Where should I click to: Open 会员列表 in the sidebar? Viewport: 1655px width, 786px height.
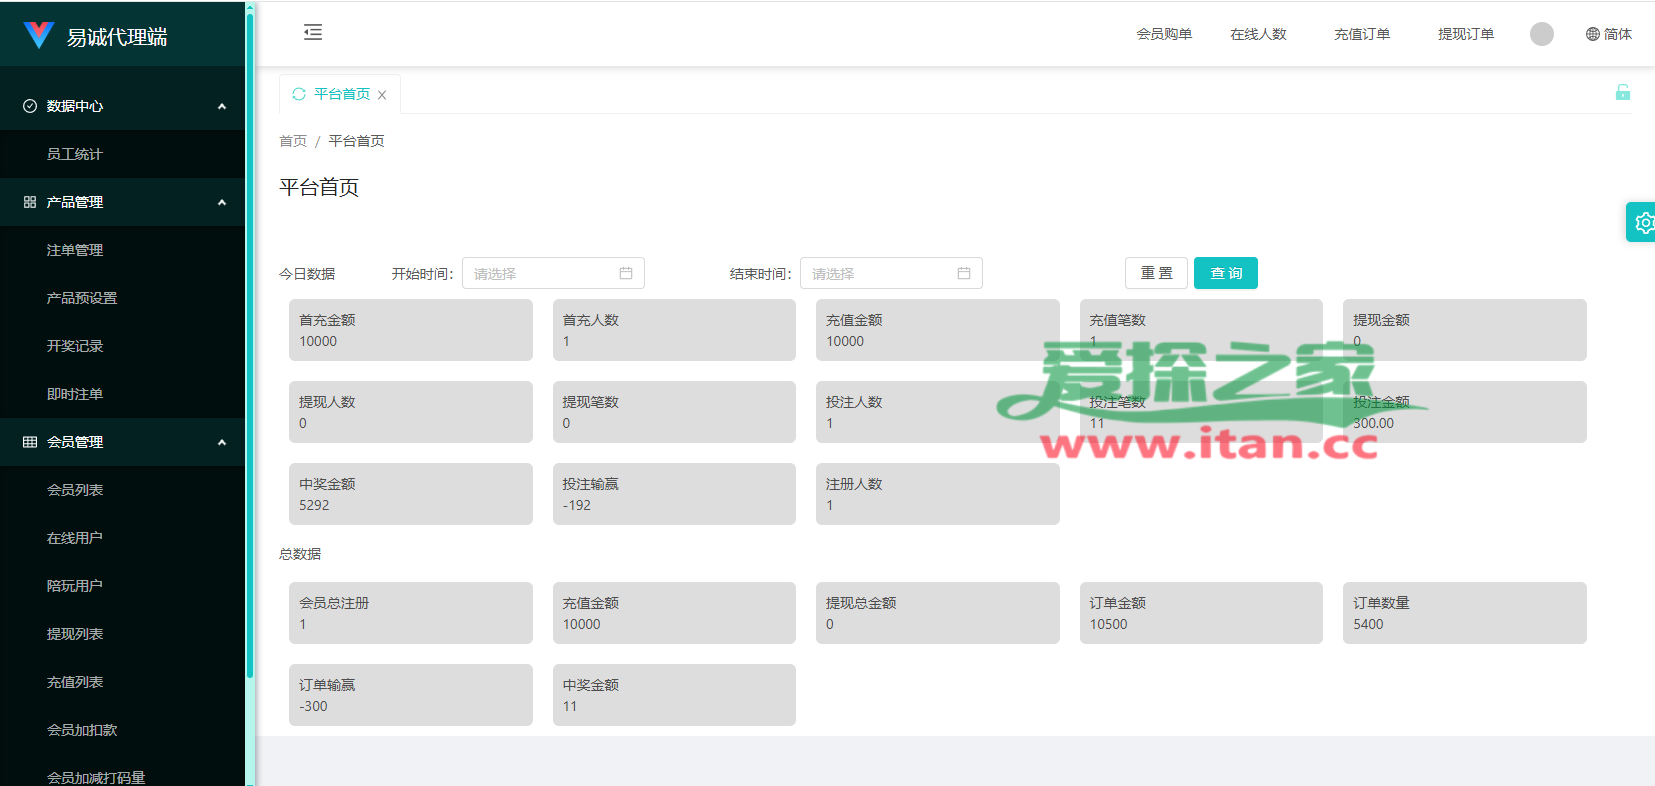75,490
